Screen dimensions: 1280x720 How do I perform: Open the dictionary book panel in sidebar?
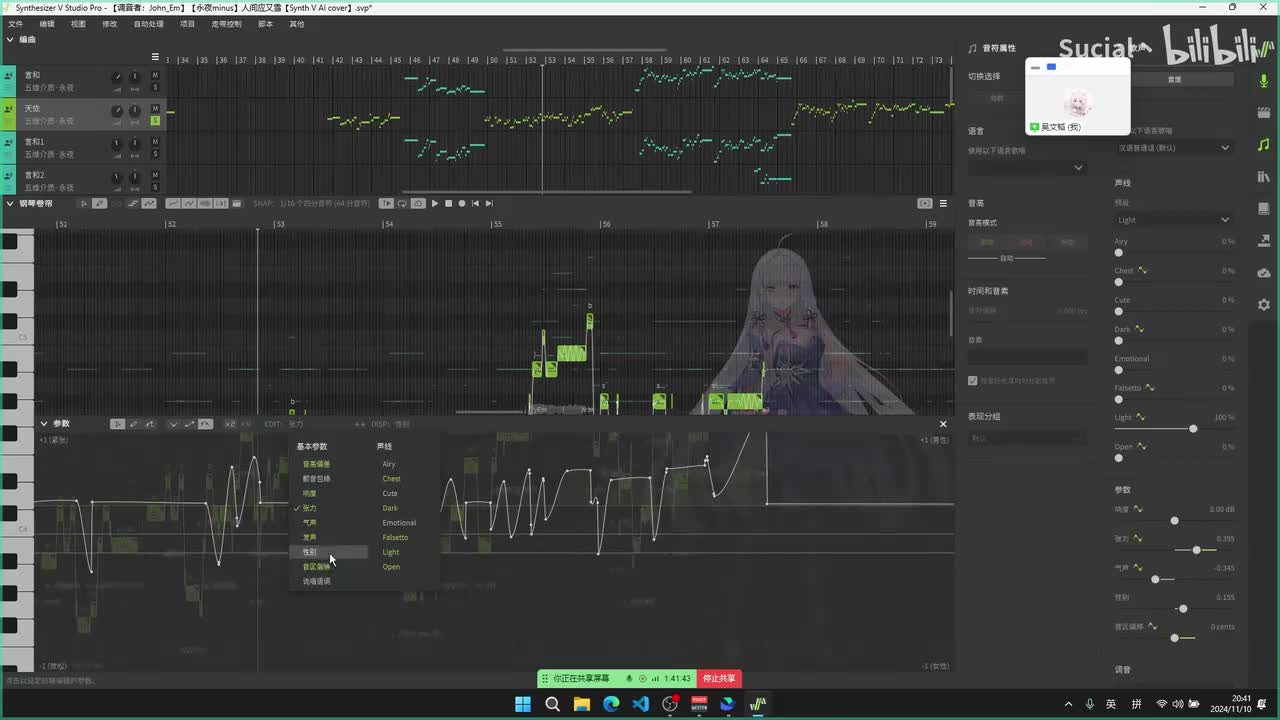tap(1264, 209)
